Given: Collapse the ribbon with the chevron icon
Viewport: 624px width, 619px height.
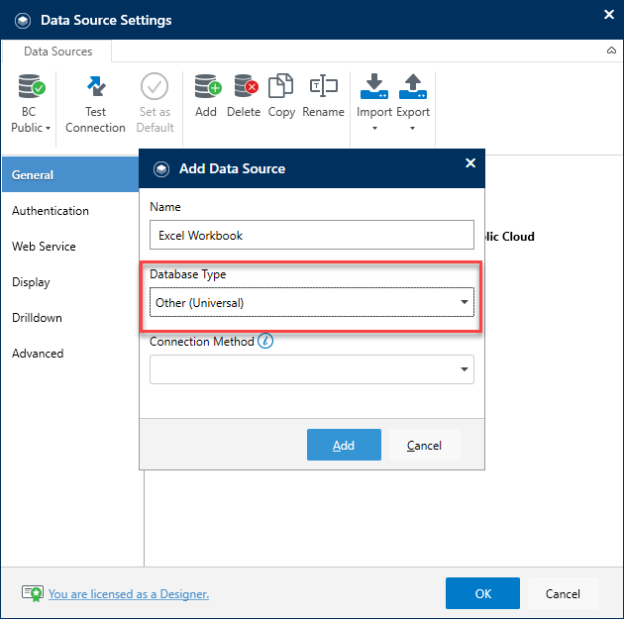Looking at the screenshot, I should 611,51.
